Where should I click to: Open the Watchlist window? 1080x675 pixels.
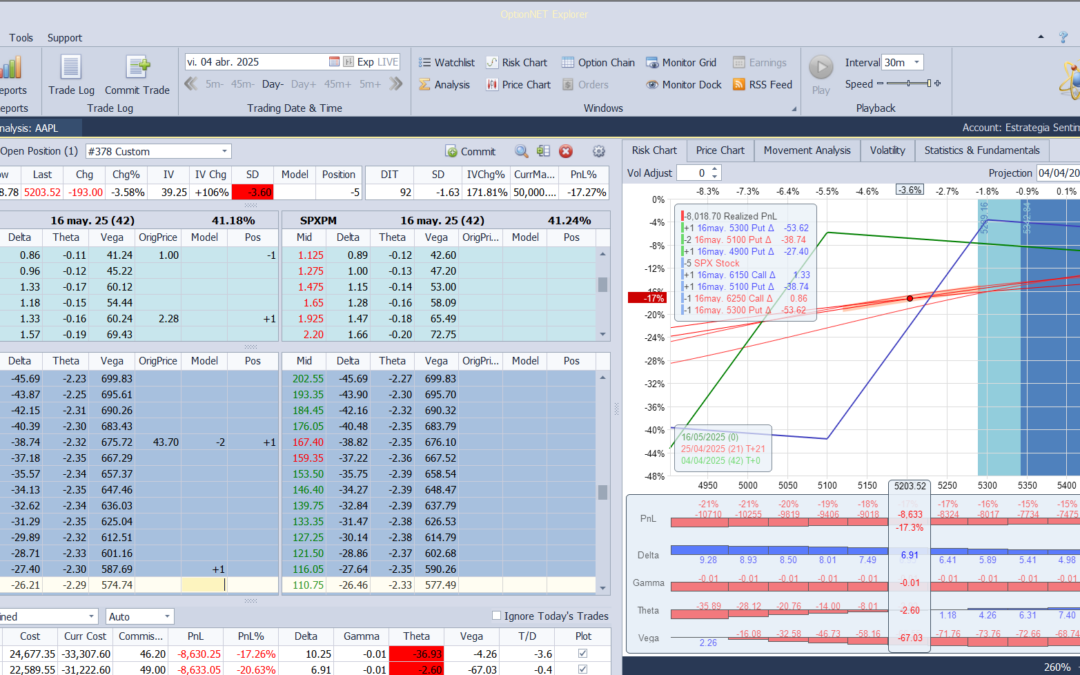(446, 63)
